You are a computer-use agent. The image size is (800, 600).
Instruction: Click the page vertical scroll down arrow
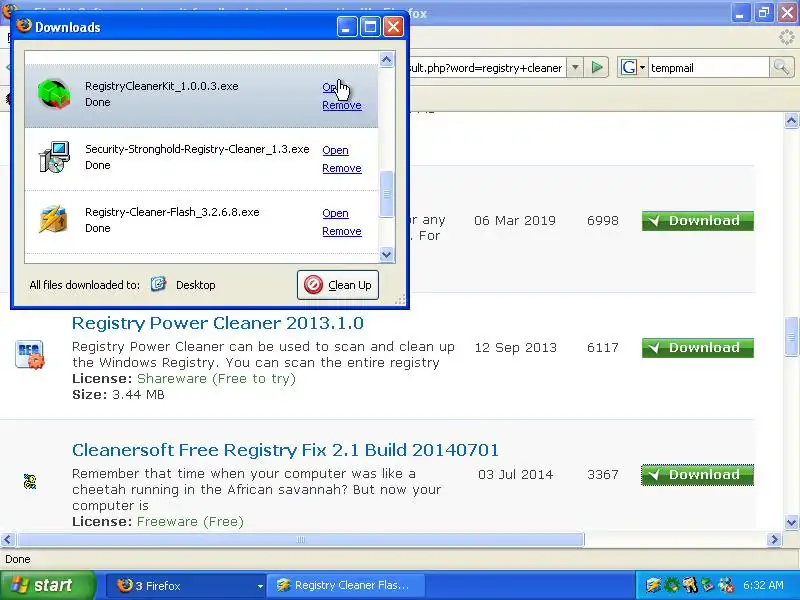coord(791,522)
